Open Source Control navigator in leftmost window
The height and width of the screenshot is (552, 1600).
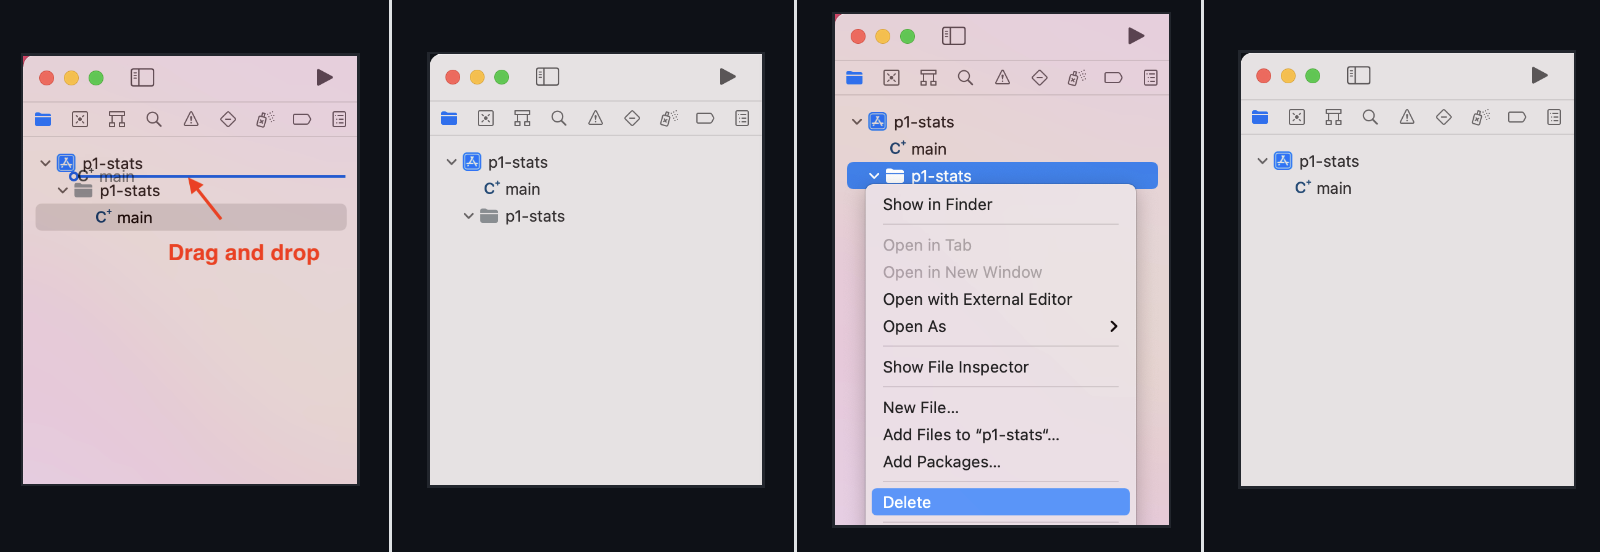pyautogui.click(x=80, y=119)
